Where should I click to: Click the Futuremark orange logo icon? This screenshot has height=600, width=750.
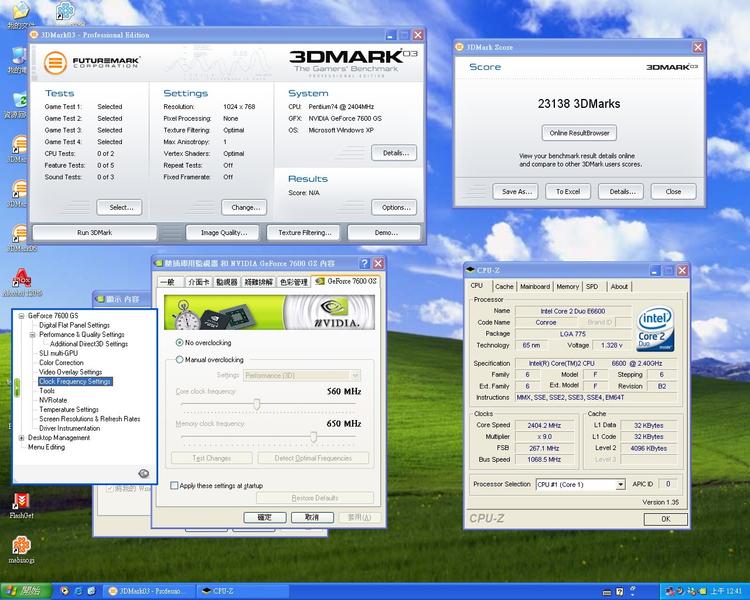click(55, 63)
